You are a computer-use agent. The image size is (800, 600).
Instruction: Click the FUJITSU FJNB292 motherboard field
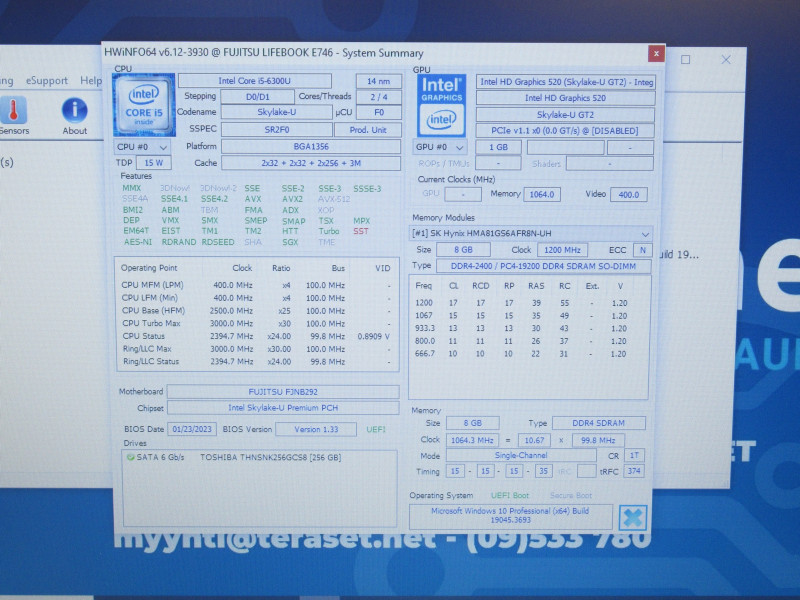[283, 392]
